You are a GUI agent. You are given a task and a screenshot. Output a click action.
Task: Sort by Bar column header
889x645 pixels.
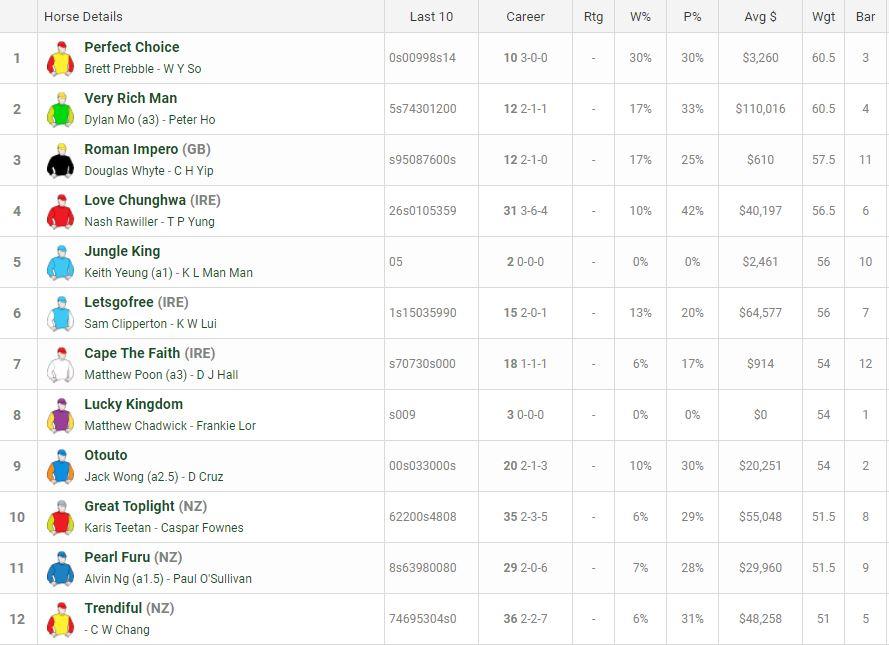click(865, 16)
